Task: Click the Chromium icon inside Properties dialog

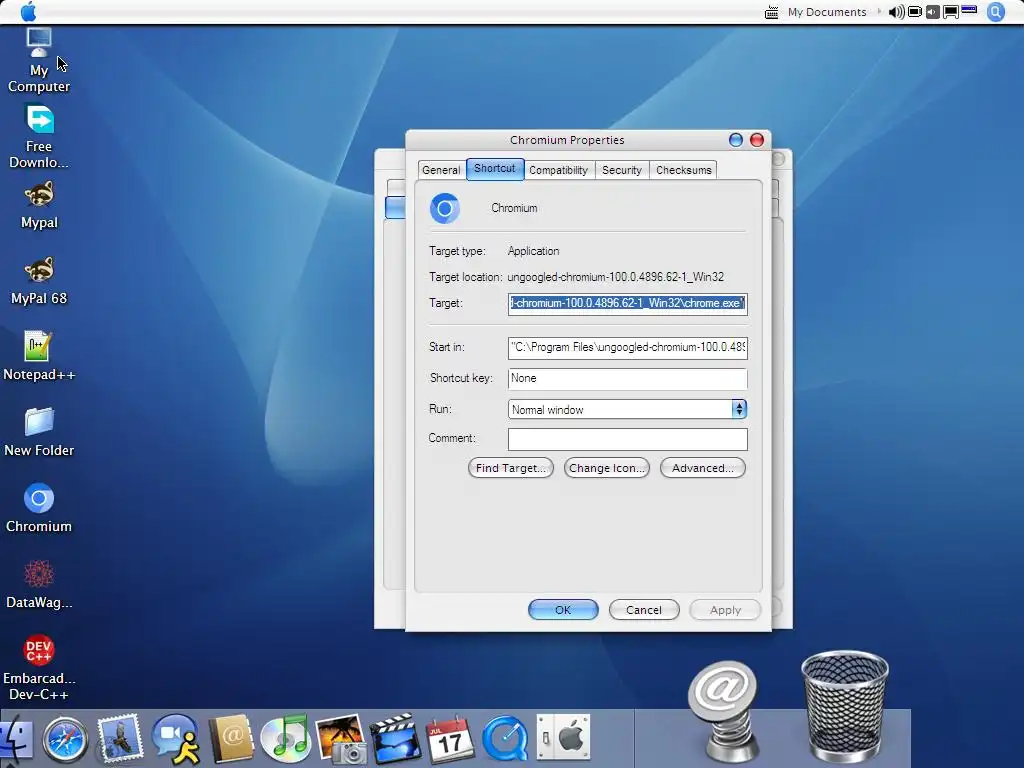Action: coord(445,208)
